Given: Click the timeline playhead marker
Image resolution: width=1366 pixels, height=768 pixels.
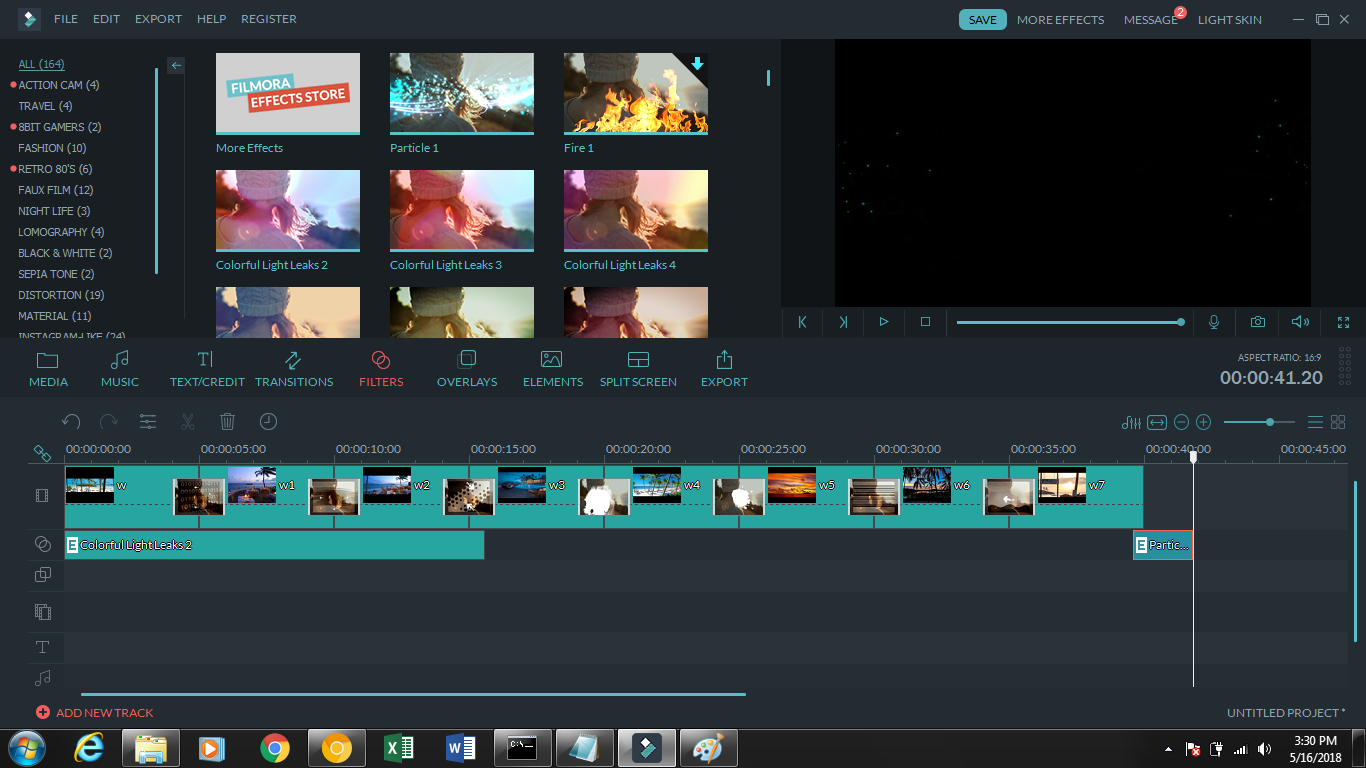Looking at the screenshot, I should click(x=1193, y=456).
